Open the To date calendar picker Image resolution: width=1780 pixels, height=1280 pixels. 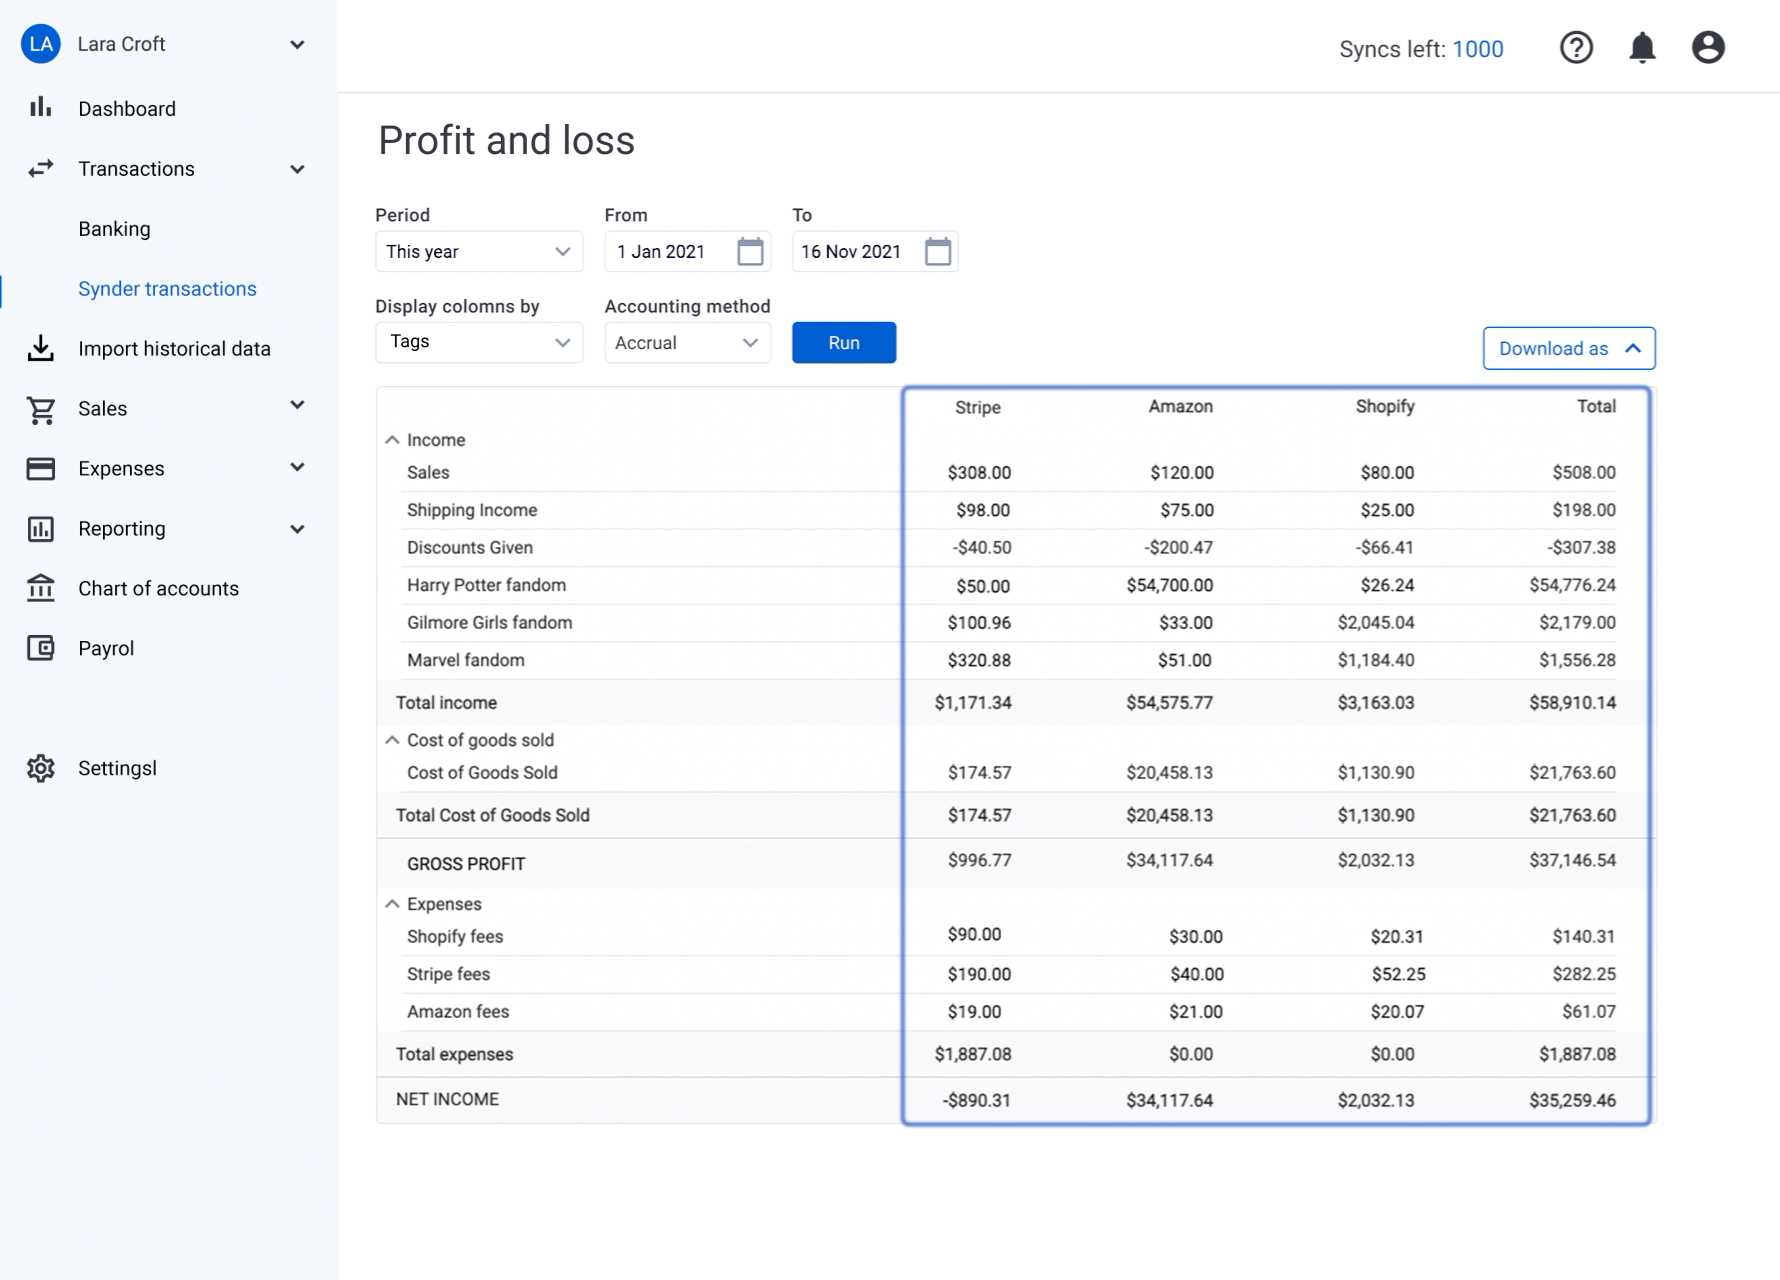(x=937, y=251)
